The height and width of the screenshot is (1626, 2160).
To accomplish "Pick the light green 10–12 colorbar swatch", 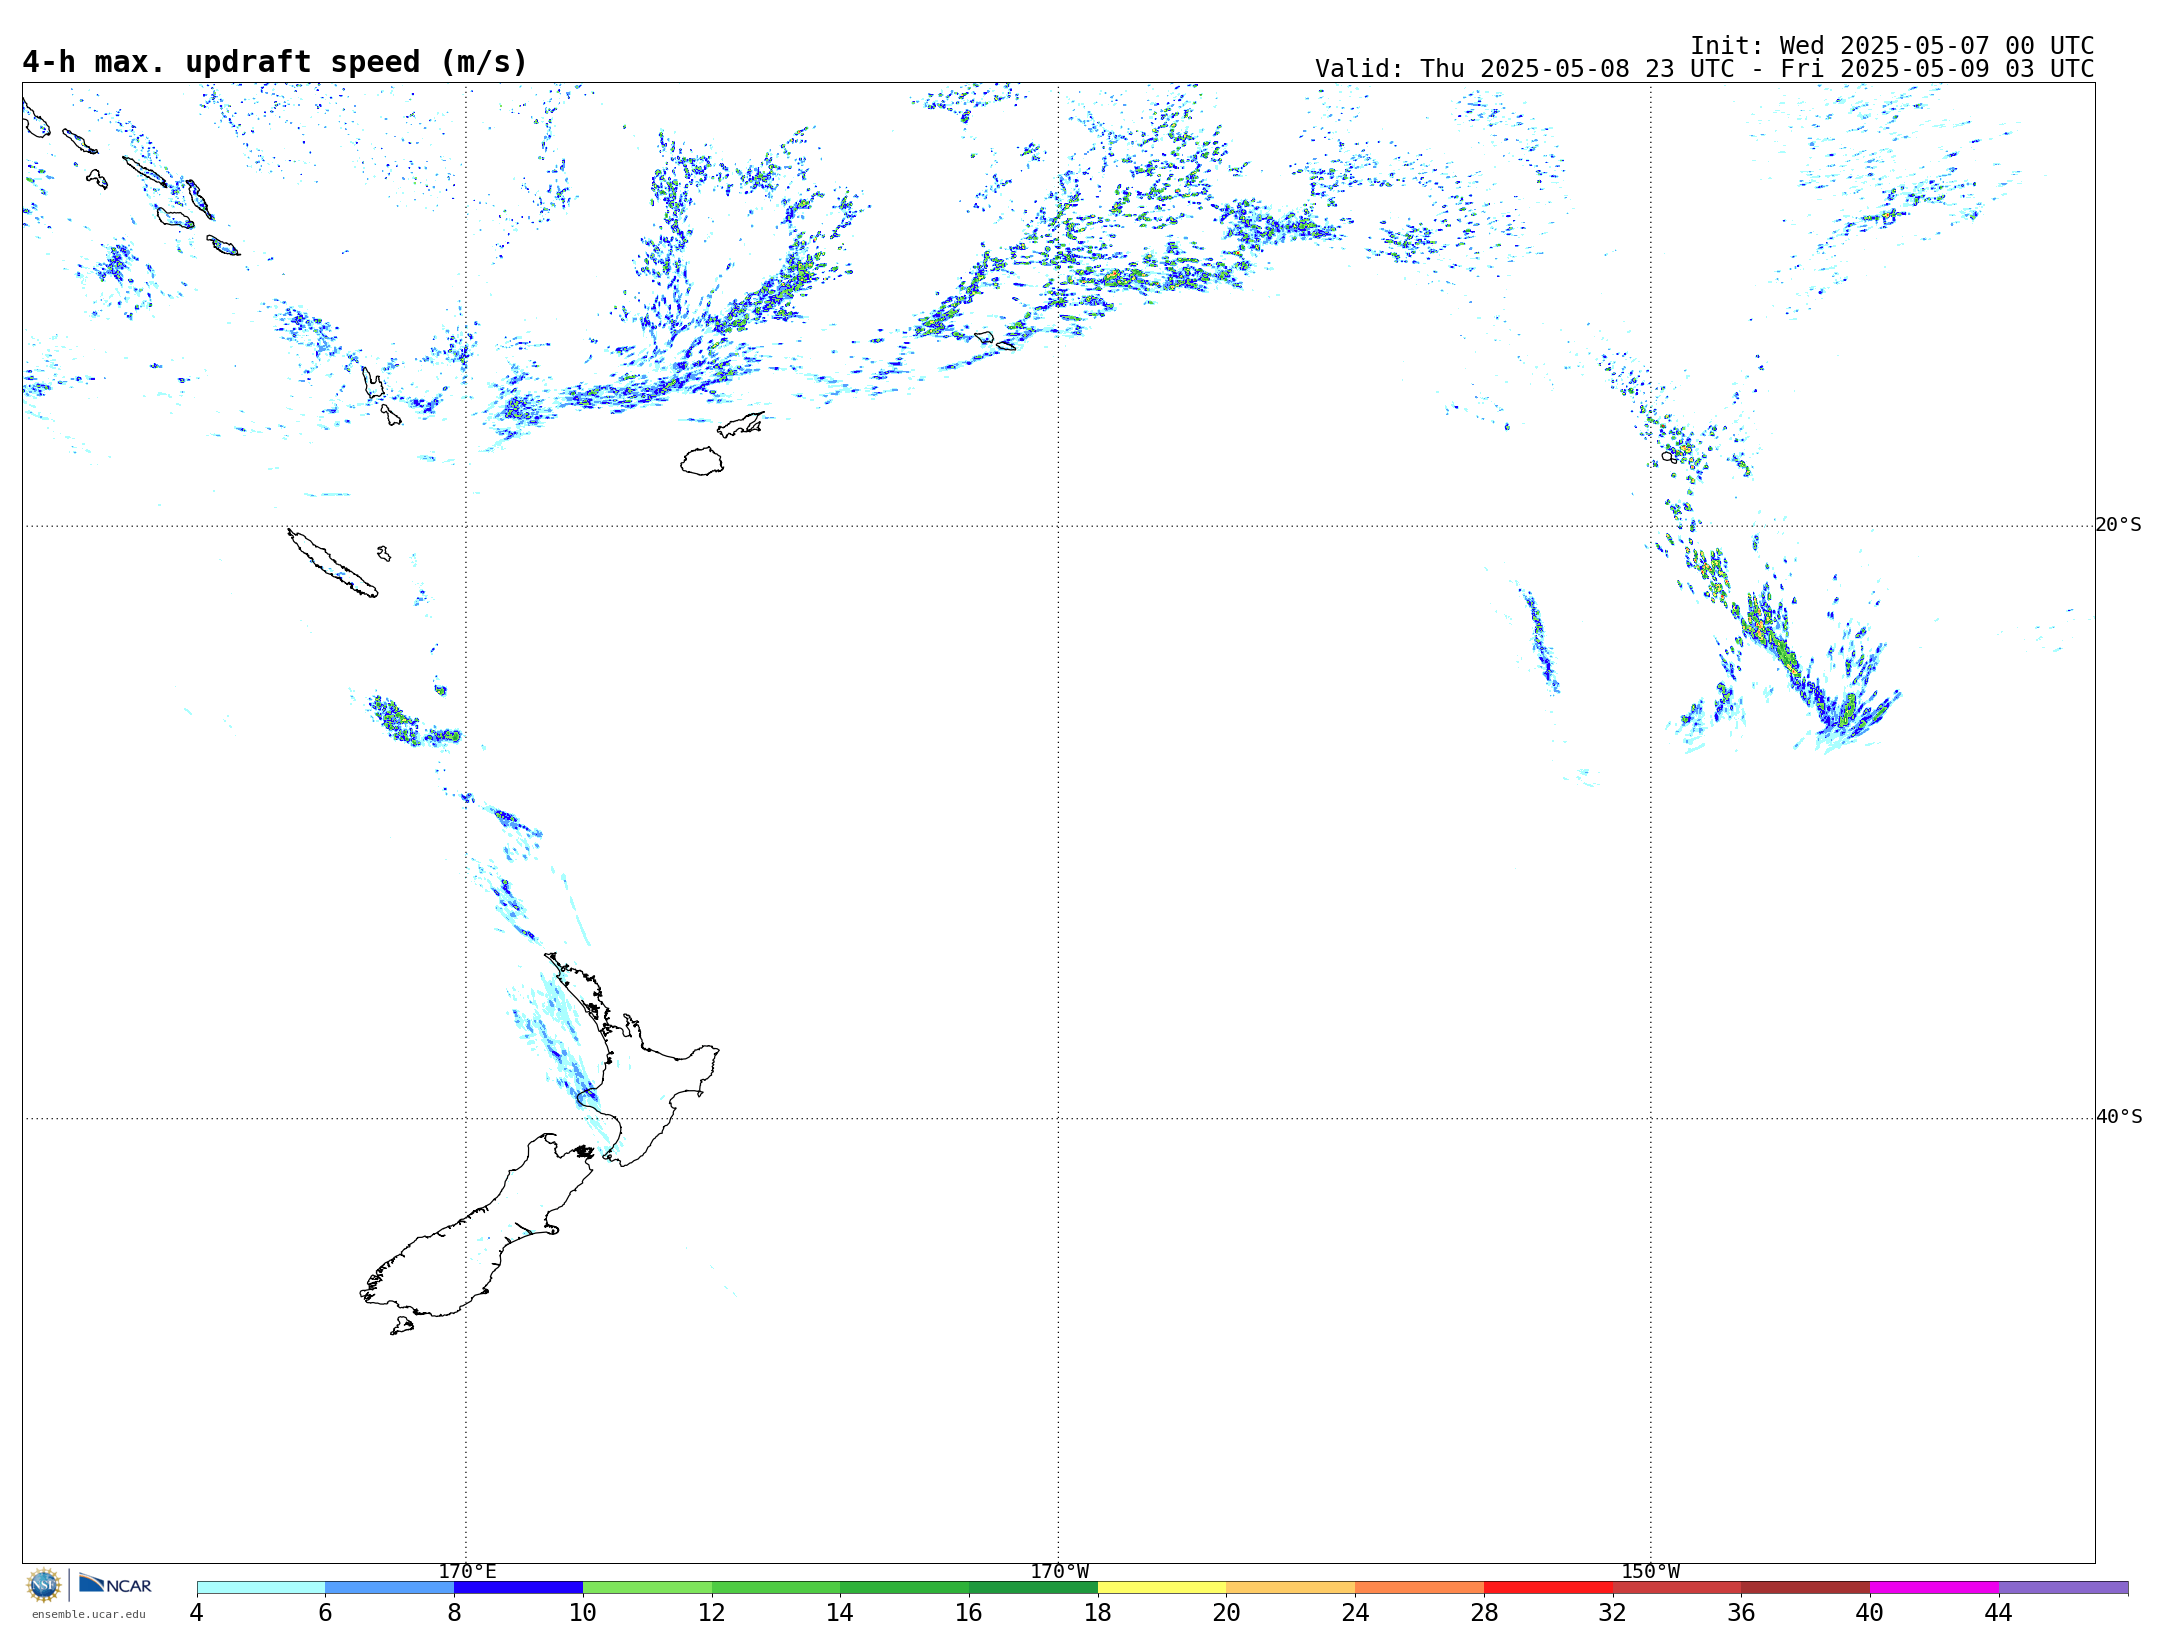I will [647, 1588].
